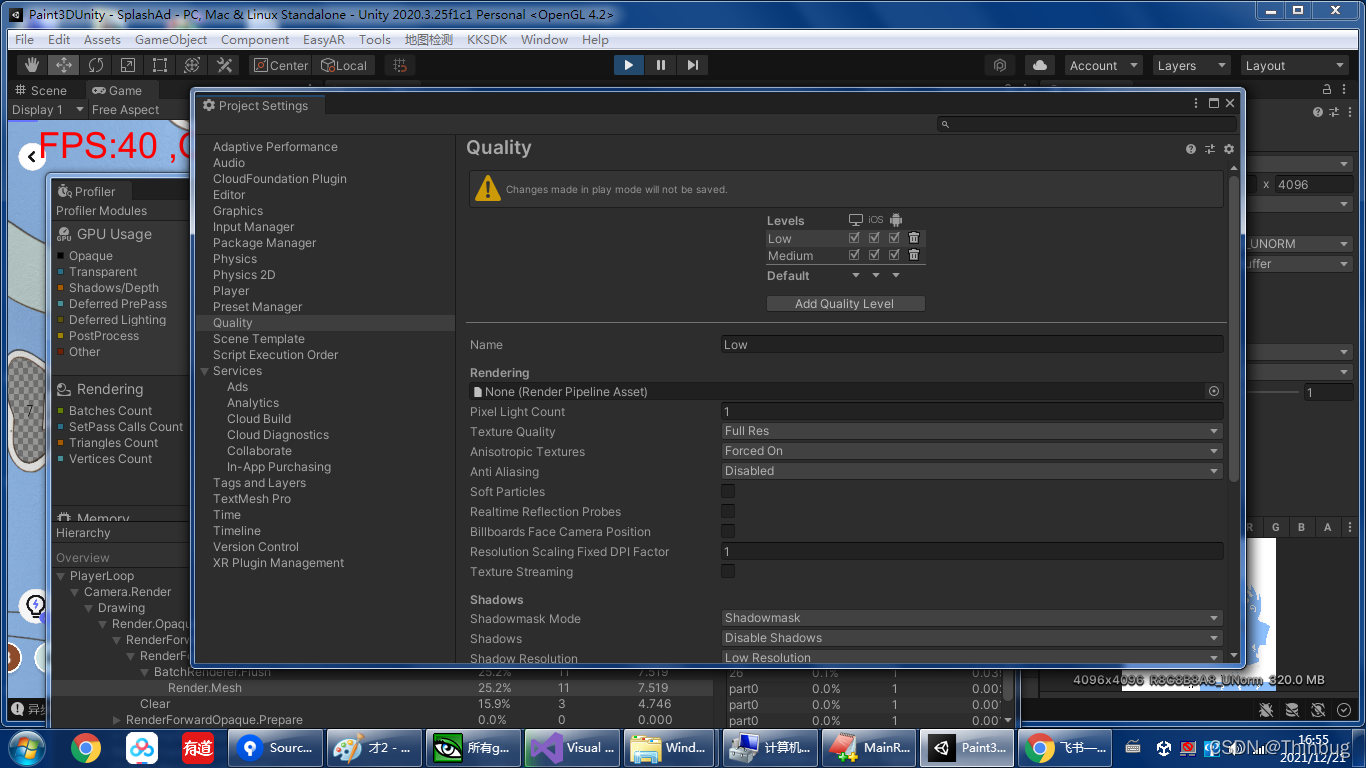Open the Shadows dropdown

click(972, 638)
